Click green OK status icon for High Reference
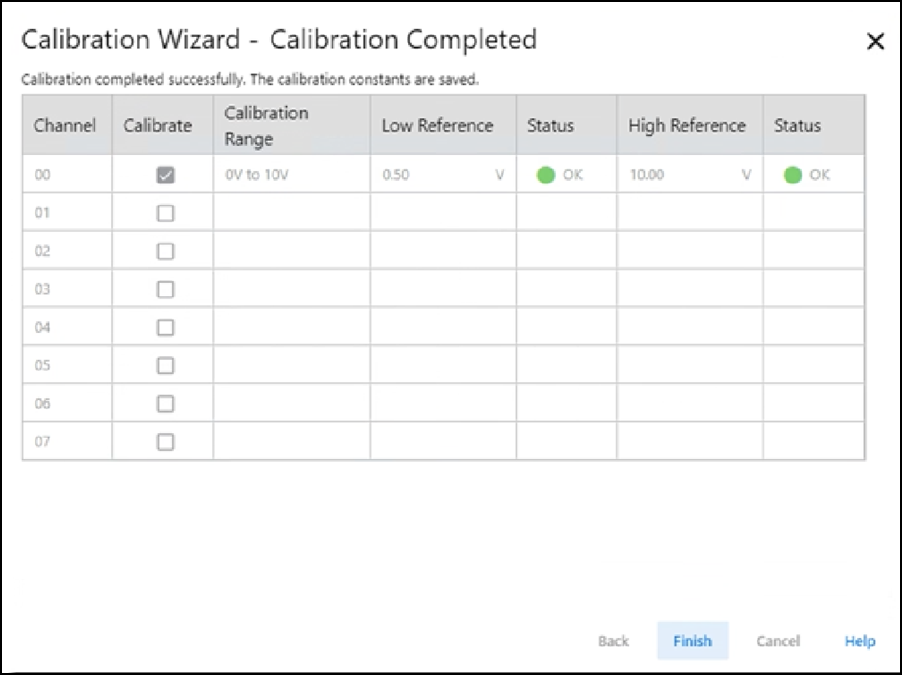The height and width of the screenshot is (675, 902). point(793,175)
